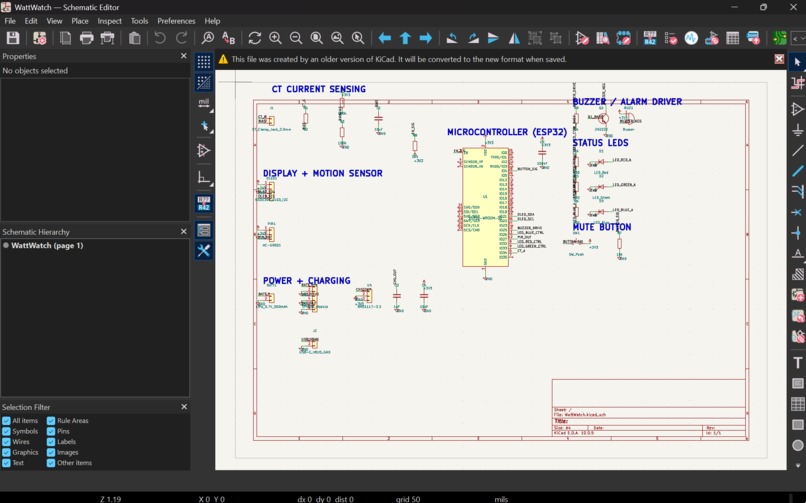Toggle the properties manager wrench button

pos(204,251)
